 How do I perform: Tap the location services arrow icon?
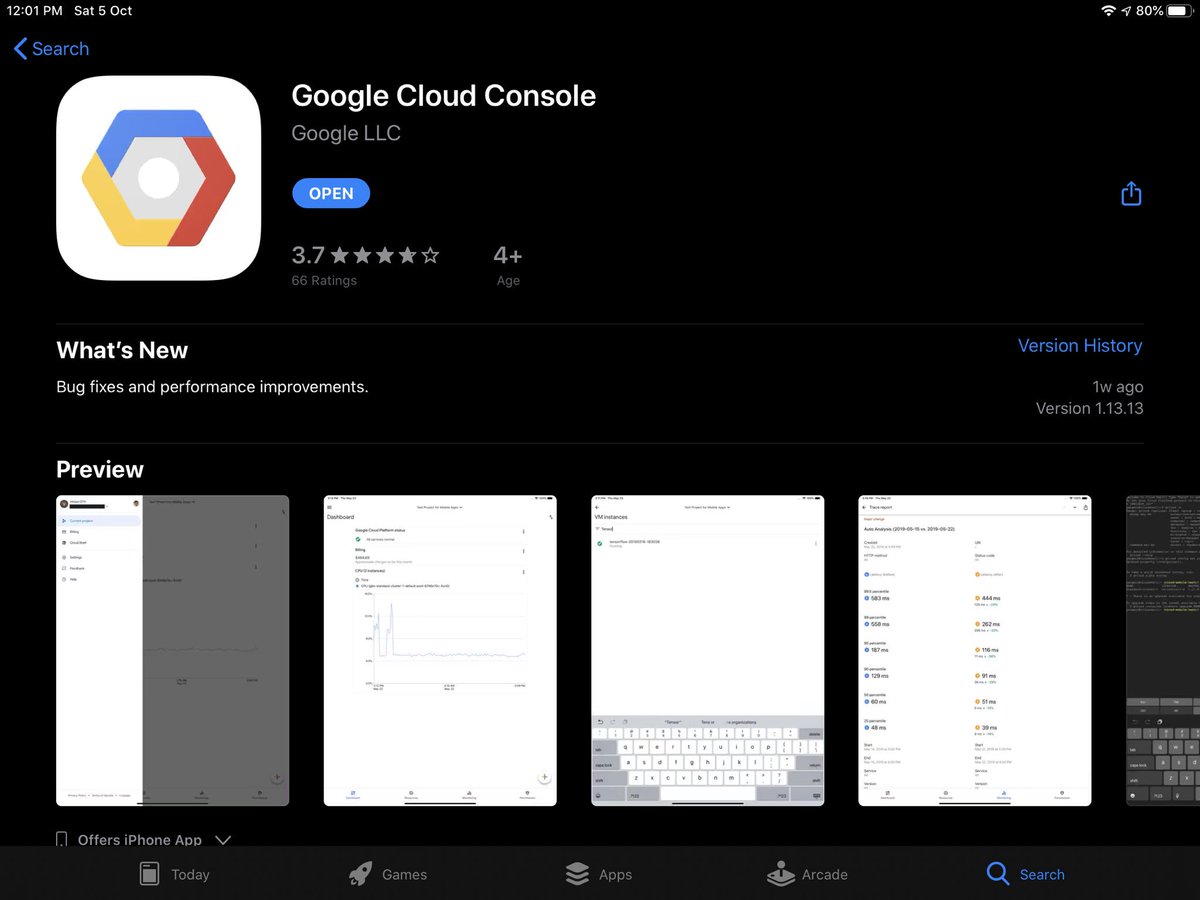tap(1126, 11)
